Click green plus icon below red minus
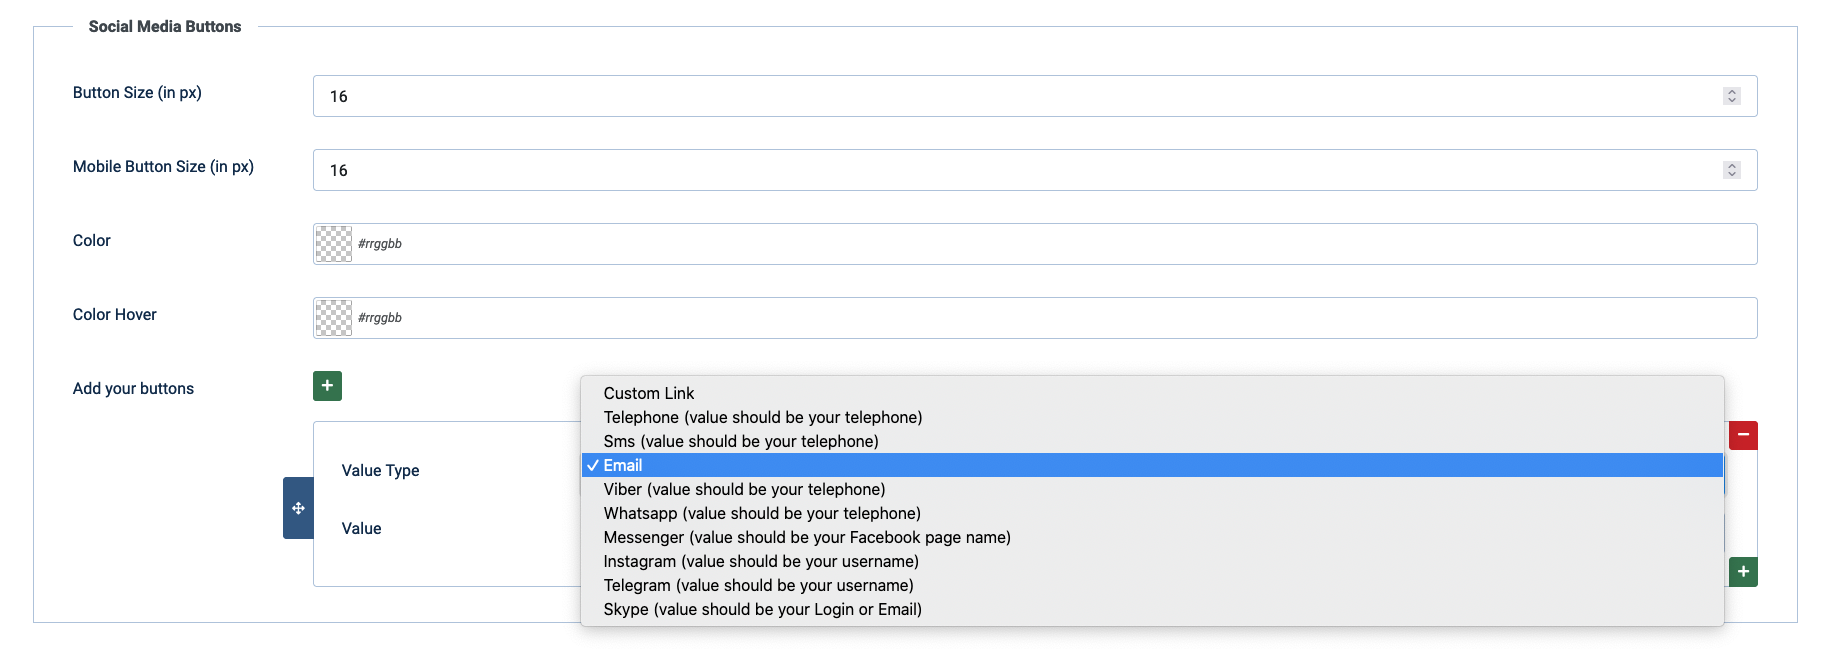Screen dimensions: 1825x664 (1743, 572)
